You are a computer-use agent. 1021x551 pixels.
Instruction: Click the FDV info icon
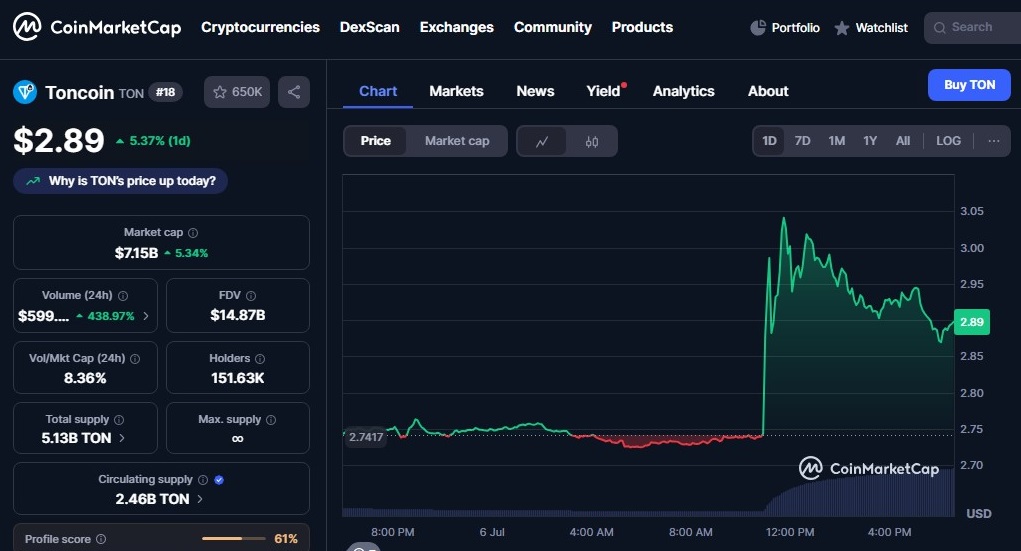251,296
